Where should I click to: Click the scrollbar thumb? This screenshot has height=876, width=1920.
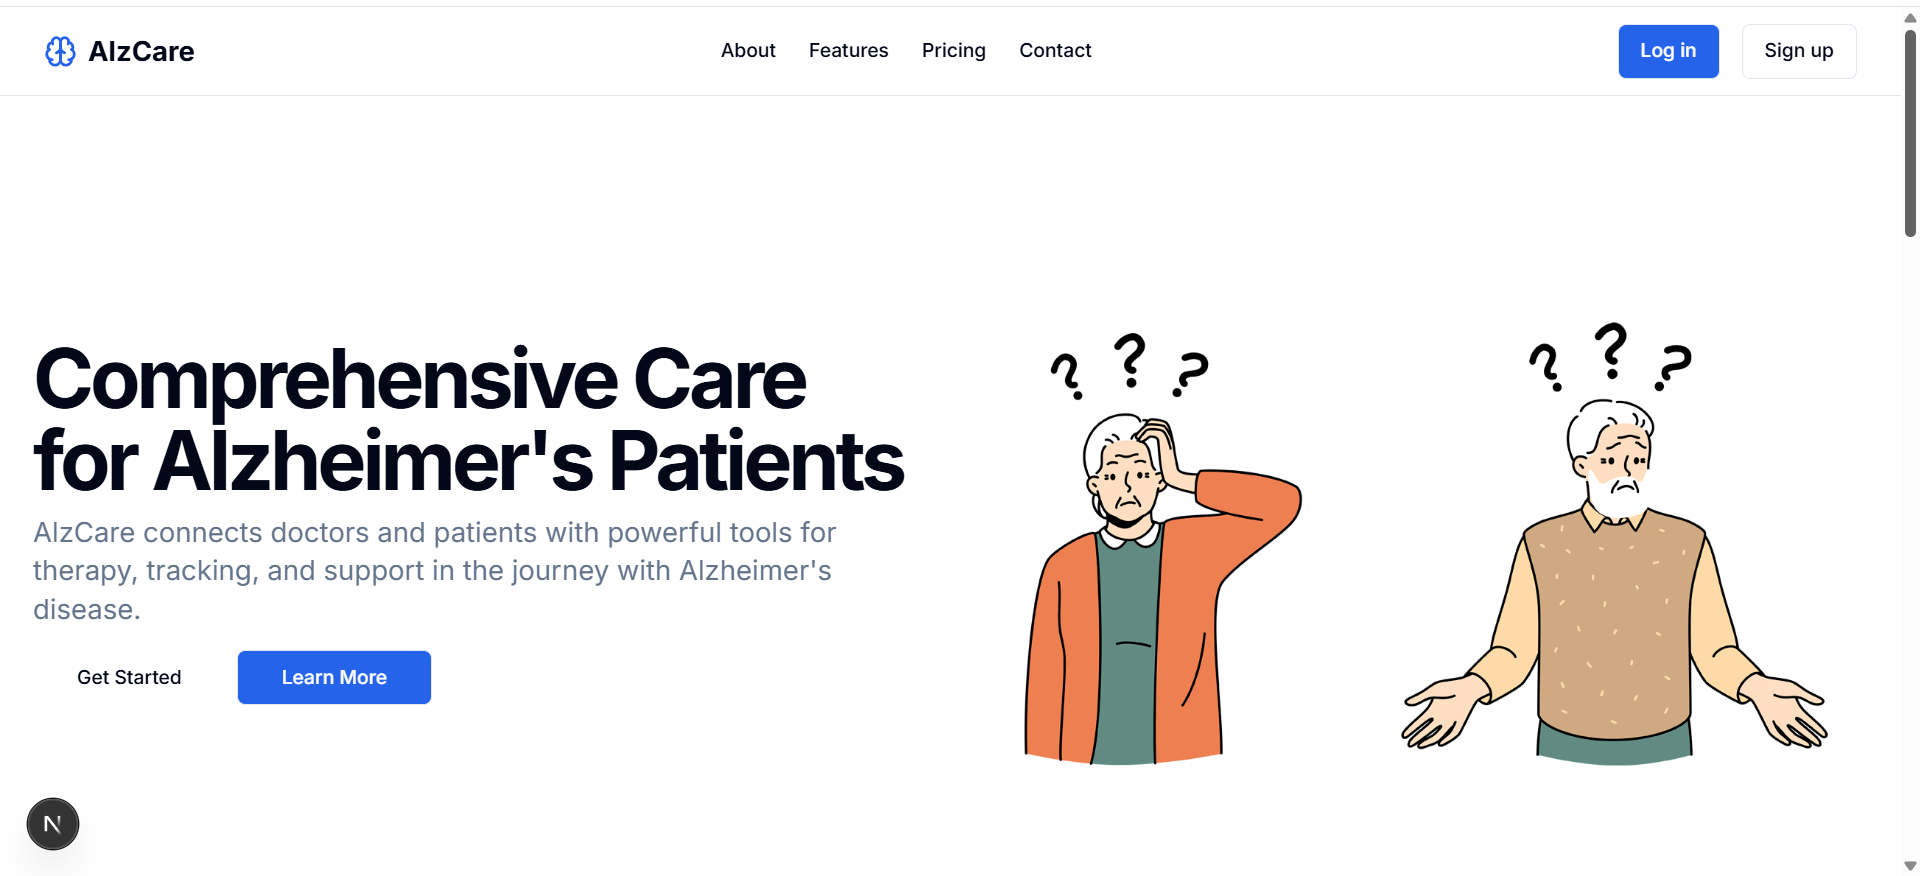(1908, 120)
